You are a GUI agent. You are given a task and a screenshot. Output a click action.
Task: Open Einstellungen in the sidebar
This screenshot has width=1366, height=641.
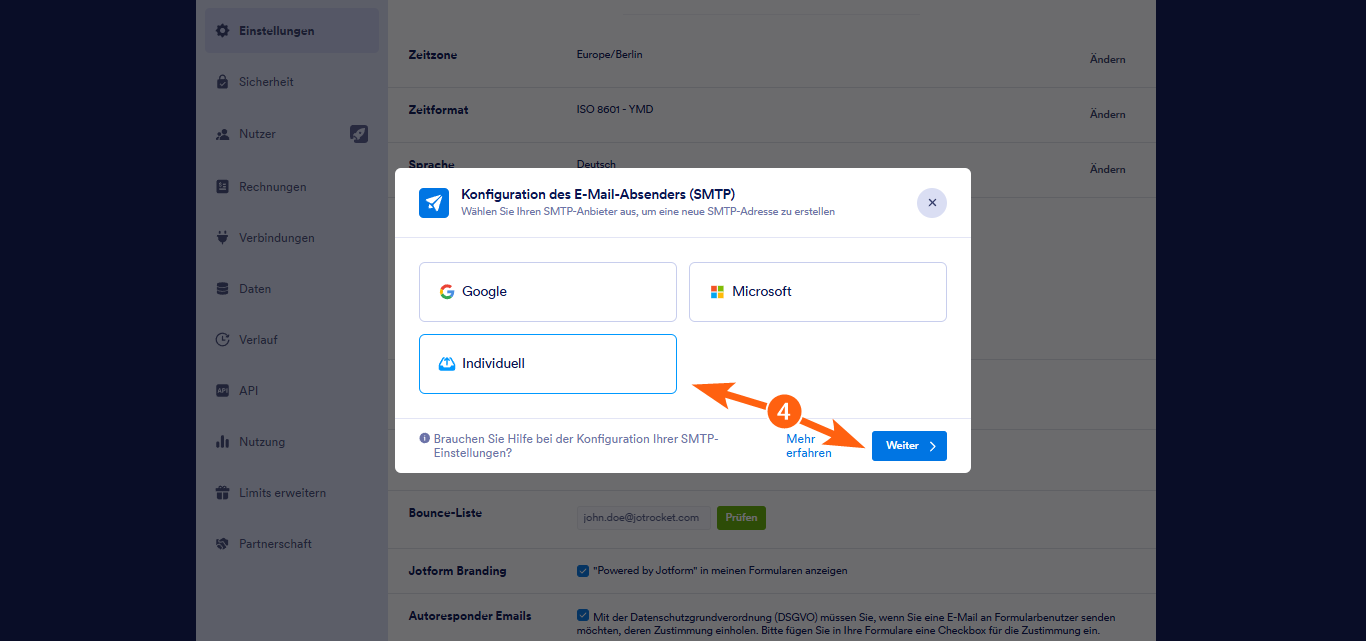point(291,31)
